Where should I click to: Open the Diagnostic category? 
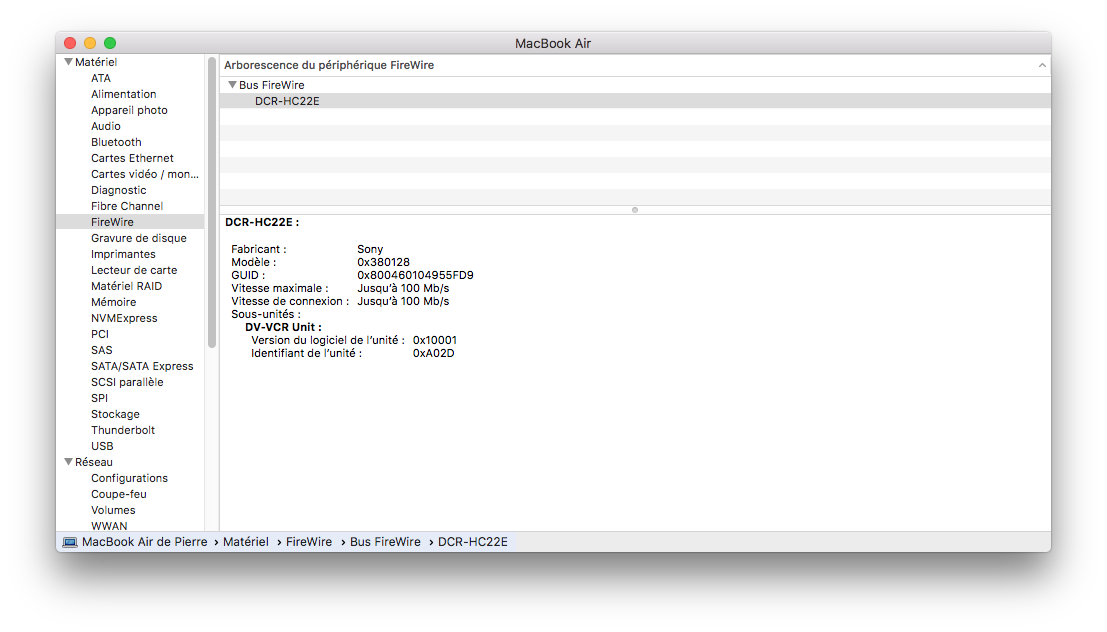(x=119, y=190)
